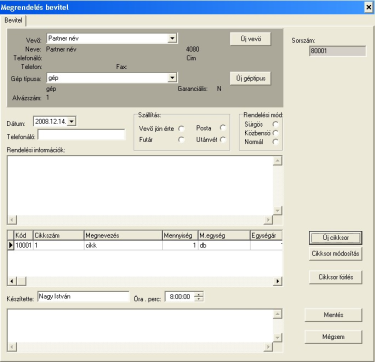Expand the Gép típusa dropdown
Screen dimensions: 375x362
pos(172,78)
